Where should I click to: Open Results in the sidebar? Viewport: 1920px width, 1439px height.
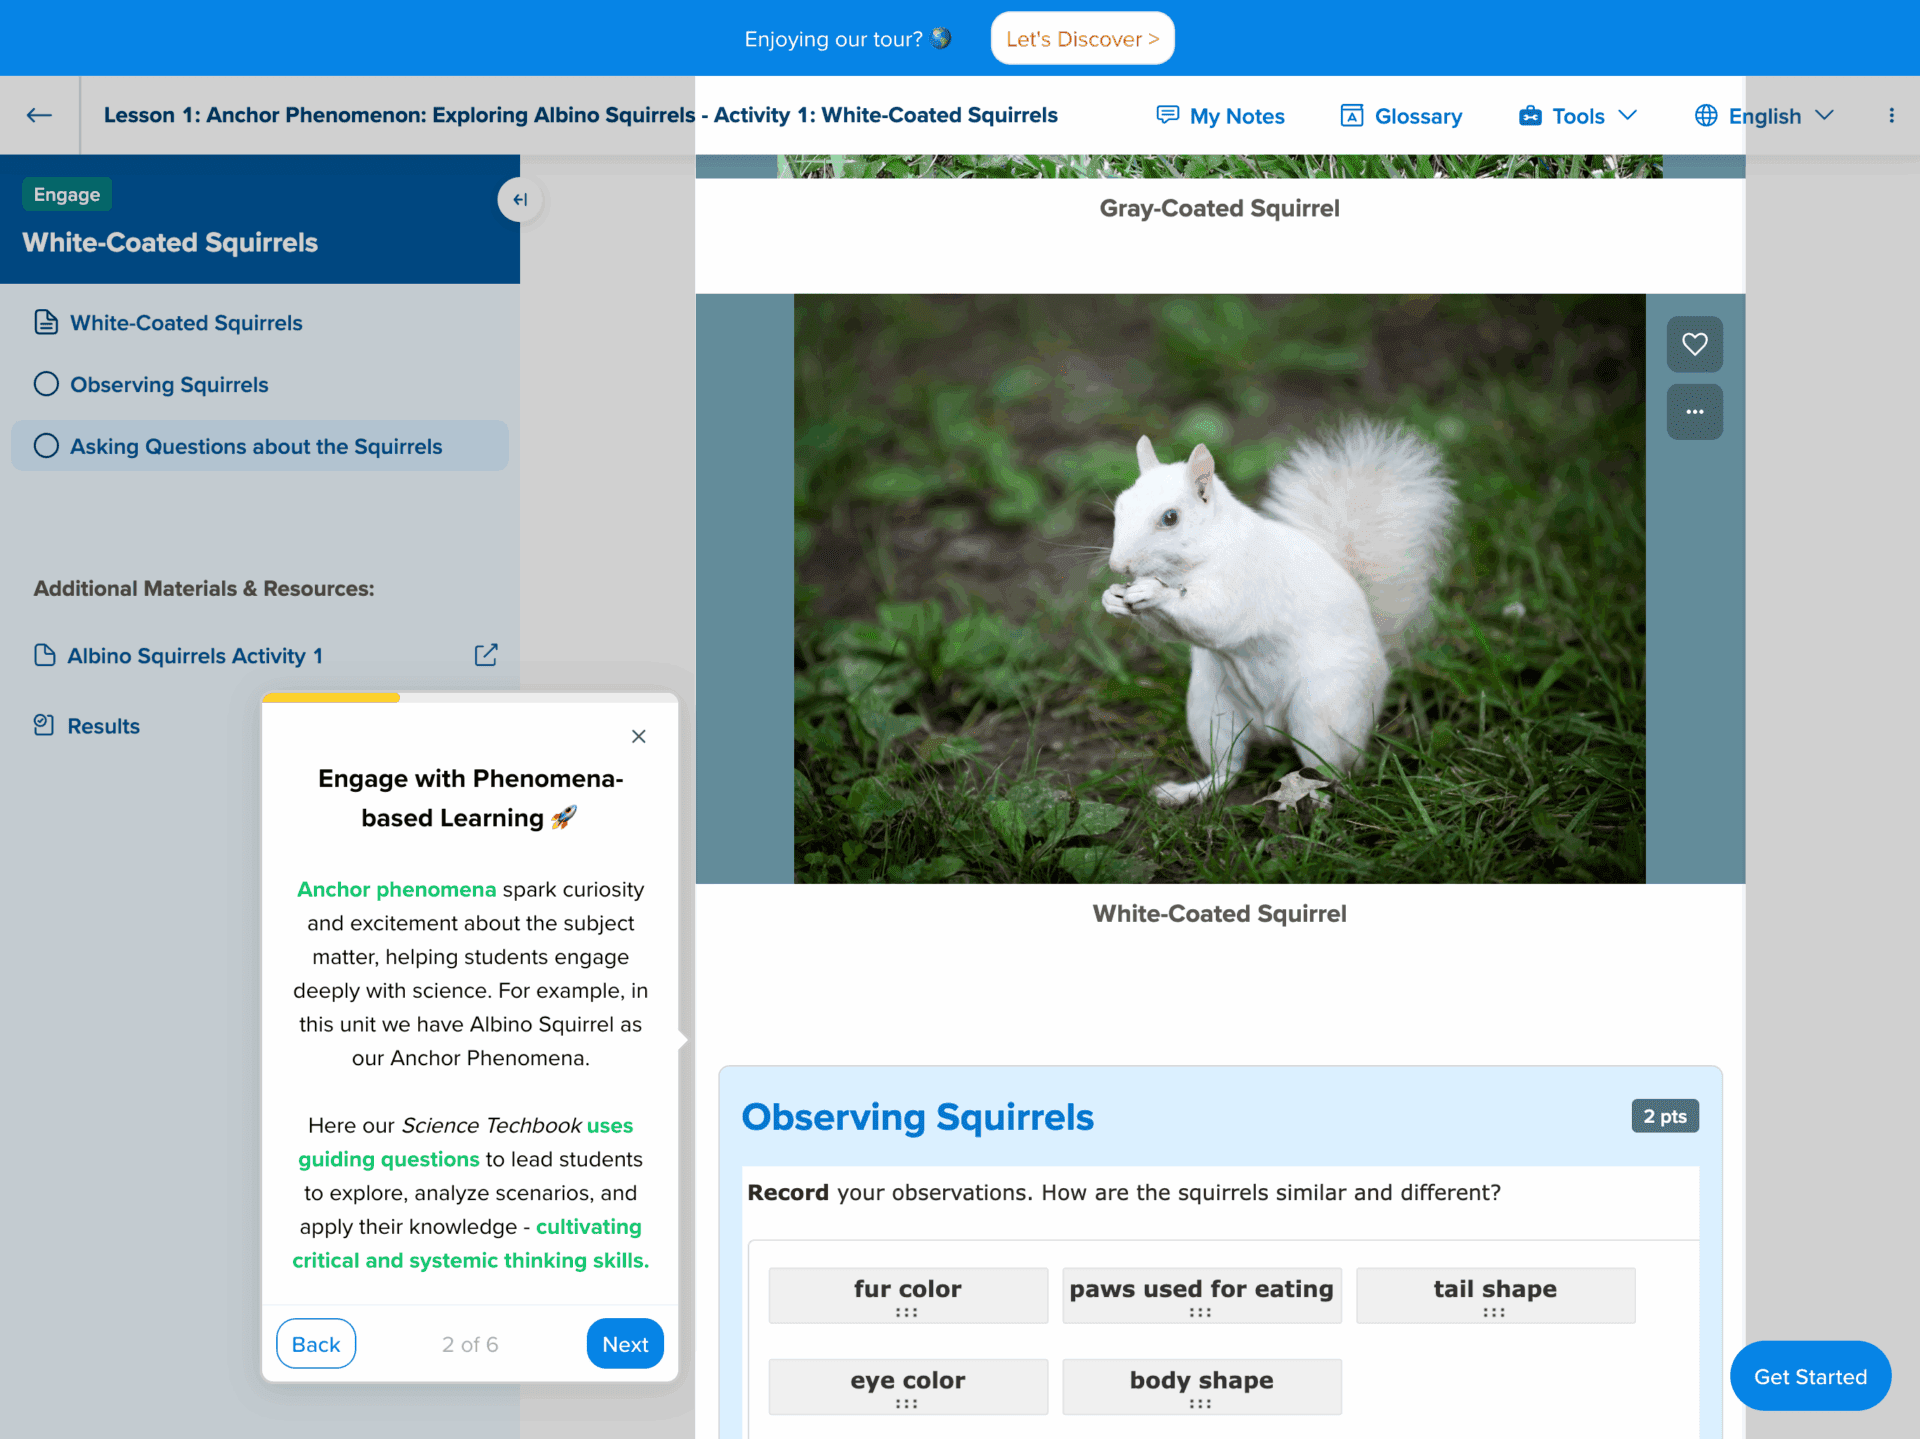(x=103, y=726)
